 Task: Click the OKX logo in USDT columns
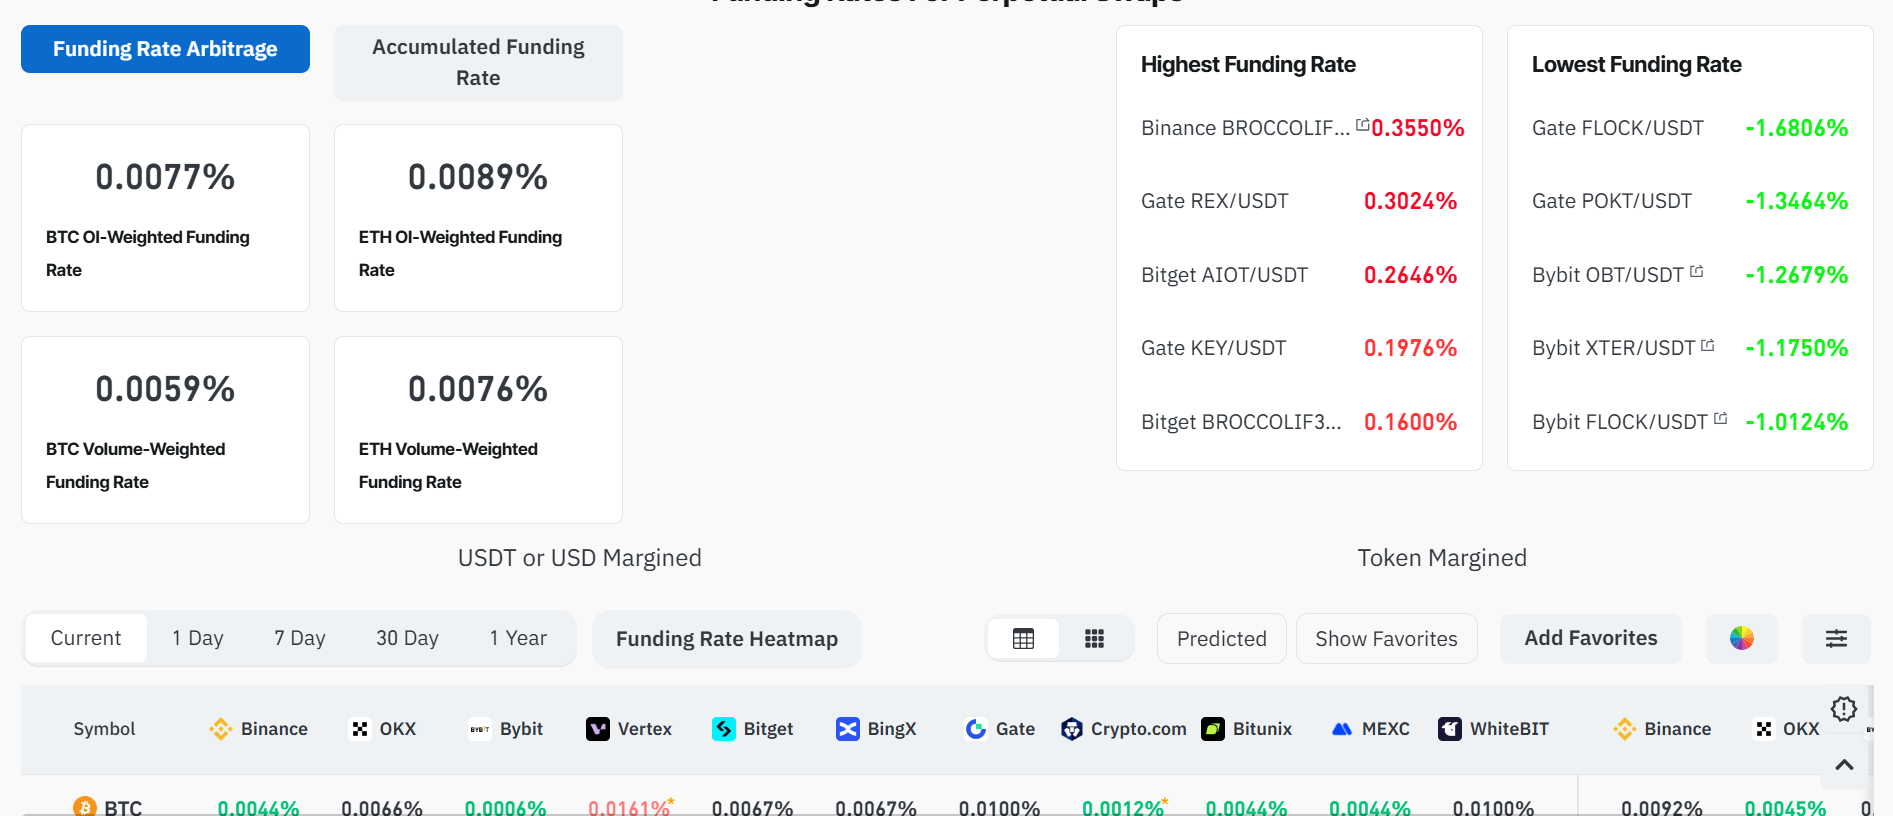coord(360,729)
